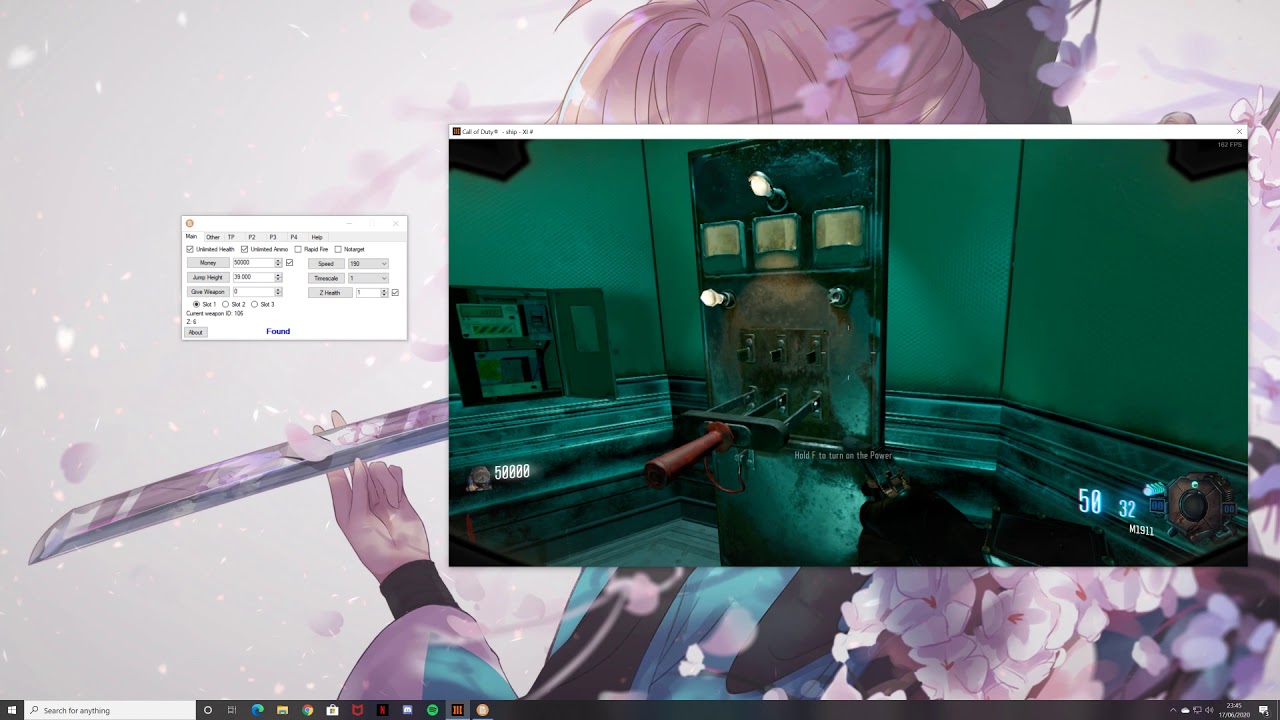Viewport: 1280px width, 720px height.
Task: Open Cortana circle icon on taskbar
Action: point(208,710)
